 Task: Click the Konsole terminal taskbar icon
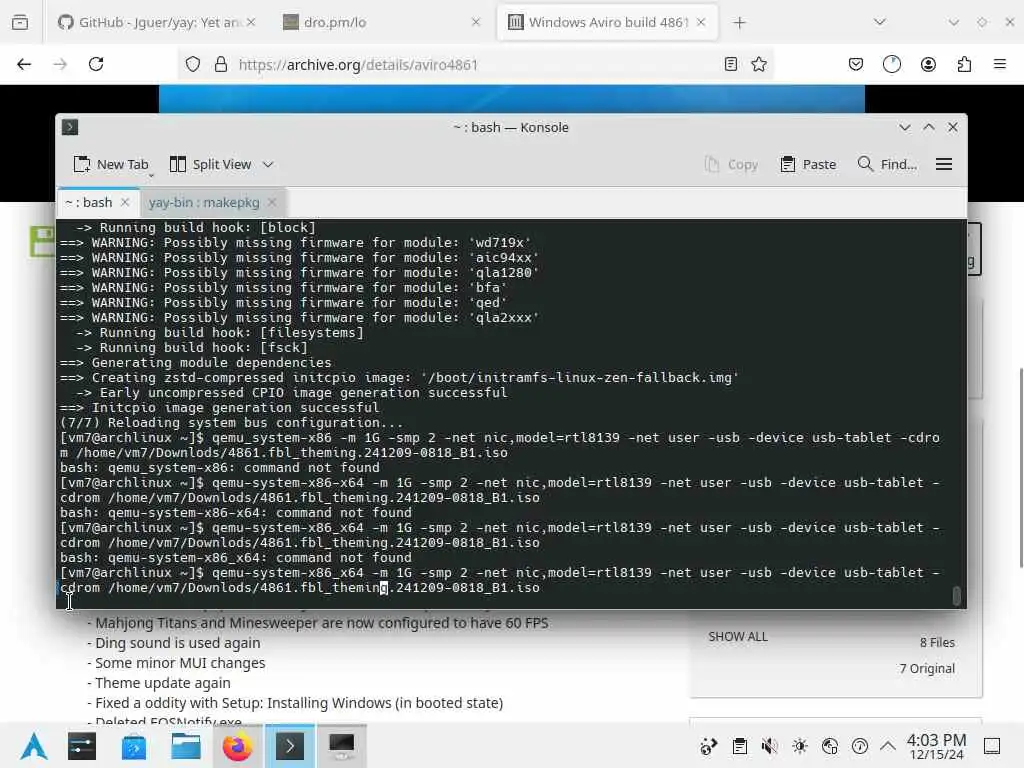point(290,746)
